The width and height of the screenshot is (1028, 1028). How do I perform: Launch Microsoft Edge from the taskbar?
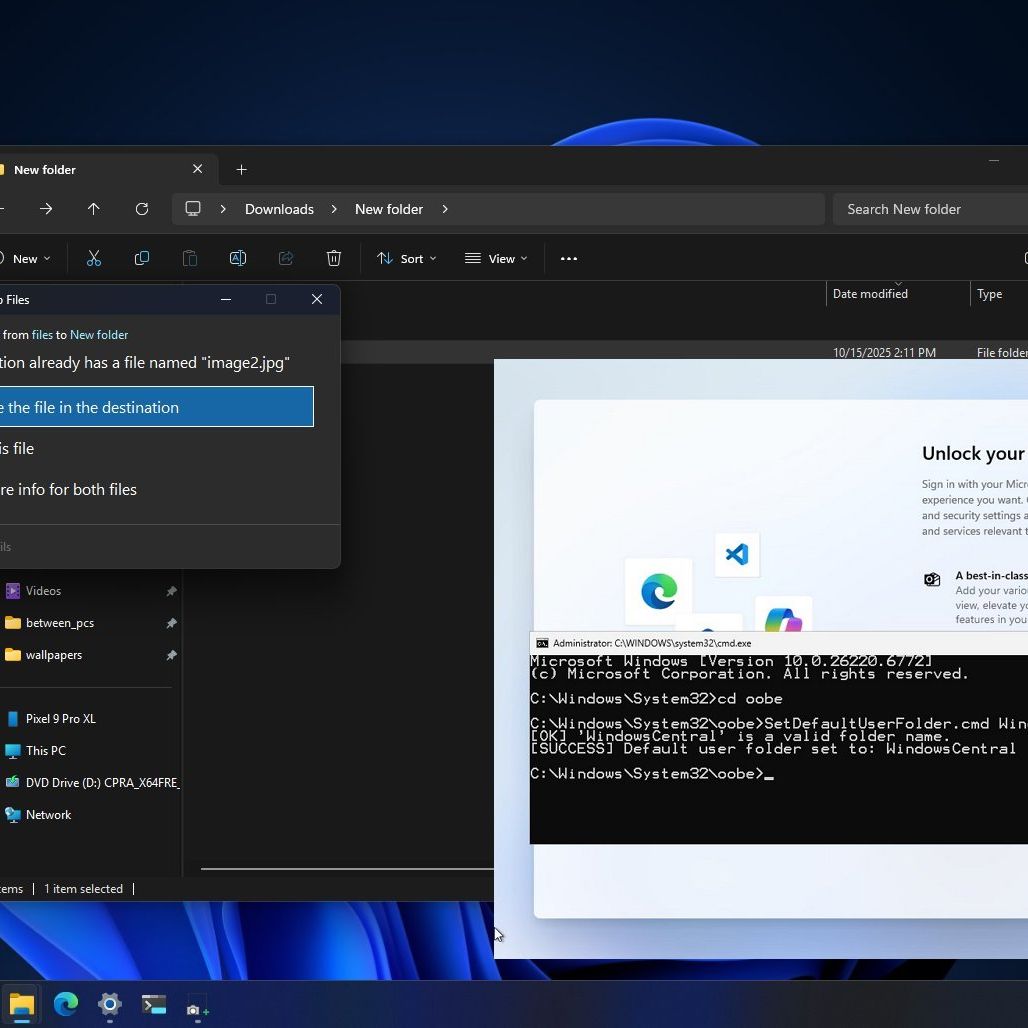(x=66, y=1004)
